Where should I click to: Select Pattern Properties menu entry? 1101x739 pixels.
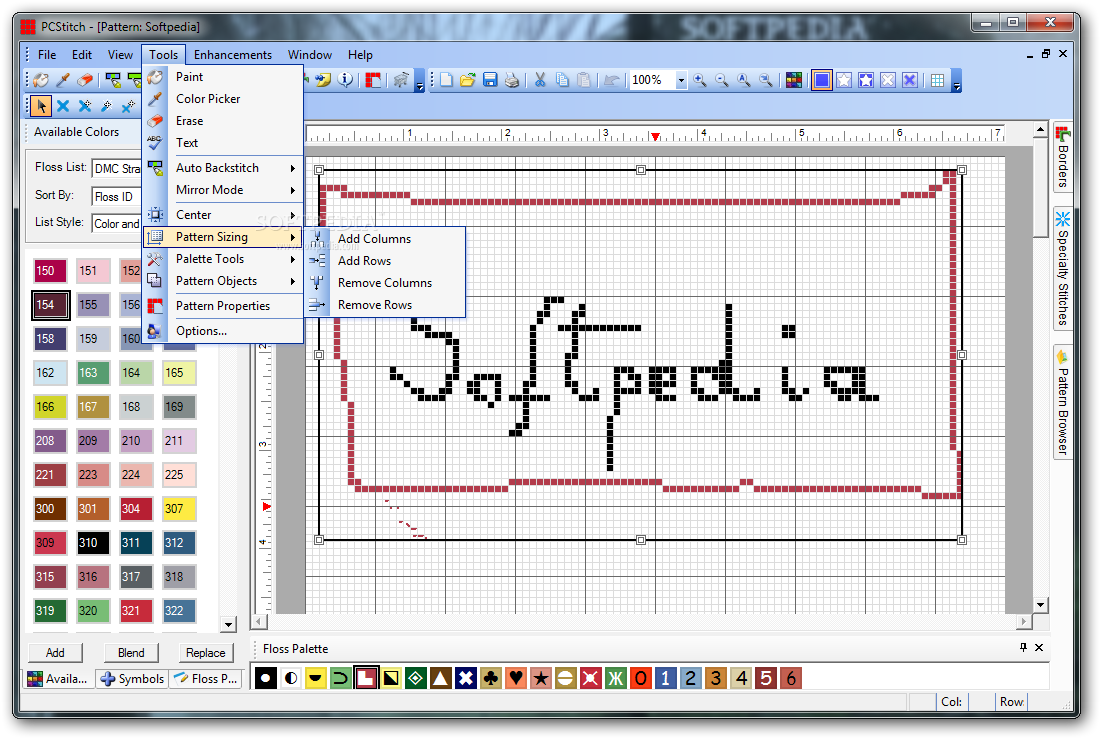point(223,306)
